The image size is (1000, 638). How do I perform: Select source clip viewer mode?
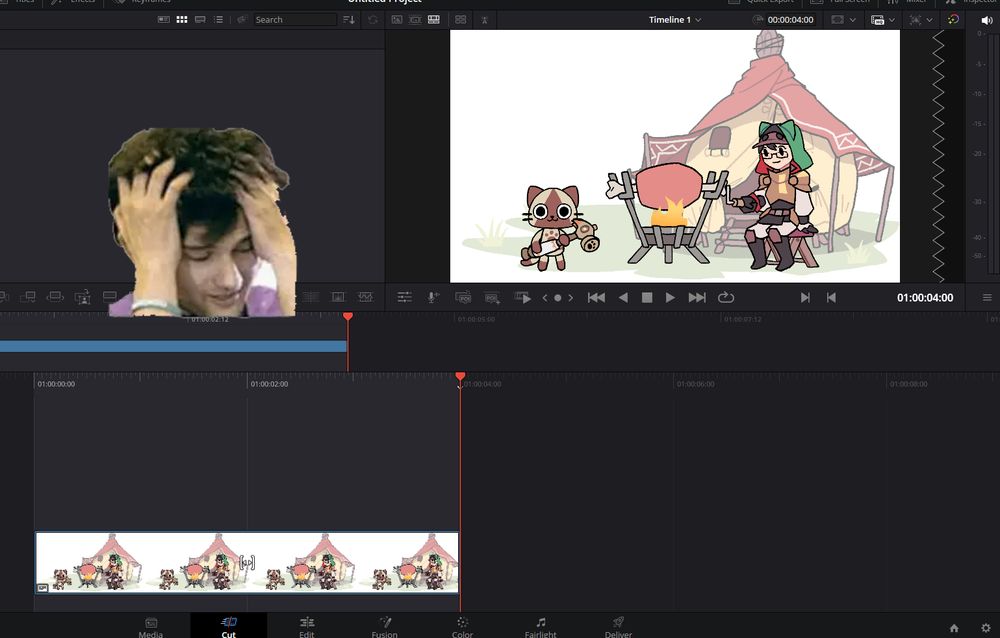click(x=397, y=20)
